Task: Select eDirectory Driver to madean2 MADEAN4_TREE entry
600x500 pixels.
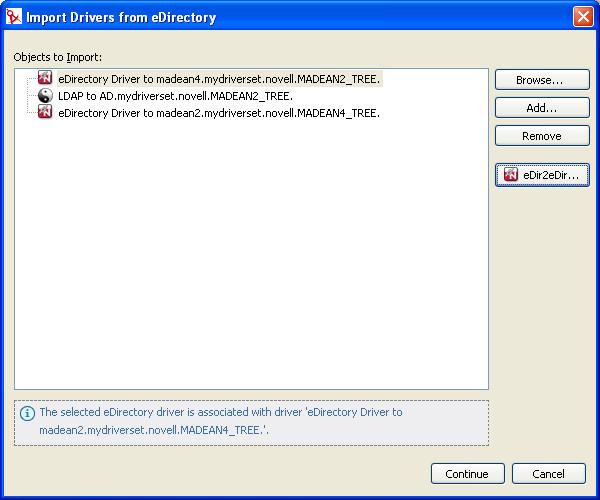Action: tap(219, 113)
